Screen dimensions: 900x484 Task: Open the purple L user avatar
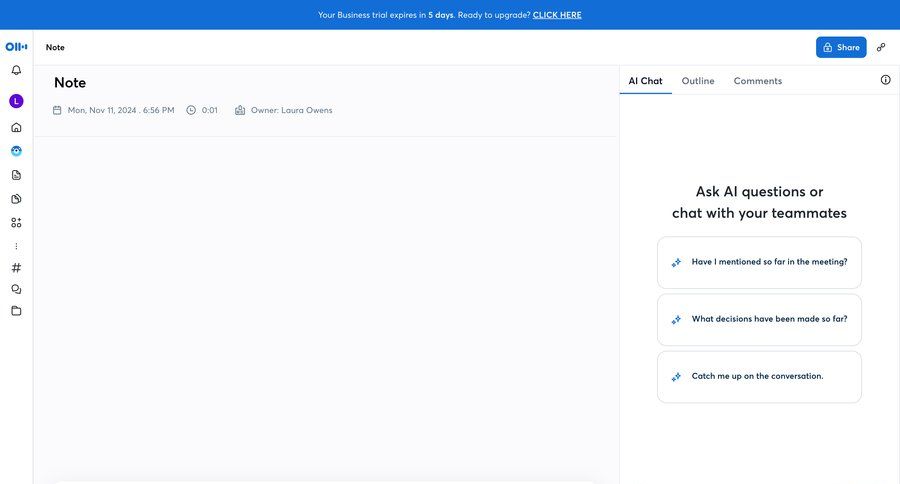pyautogui.click(x=16, y=102)
